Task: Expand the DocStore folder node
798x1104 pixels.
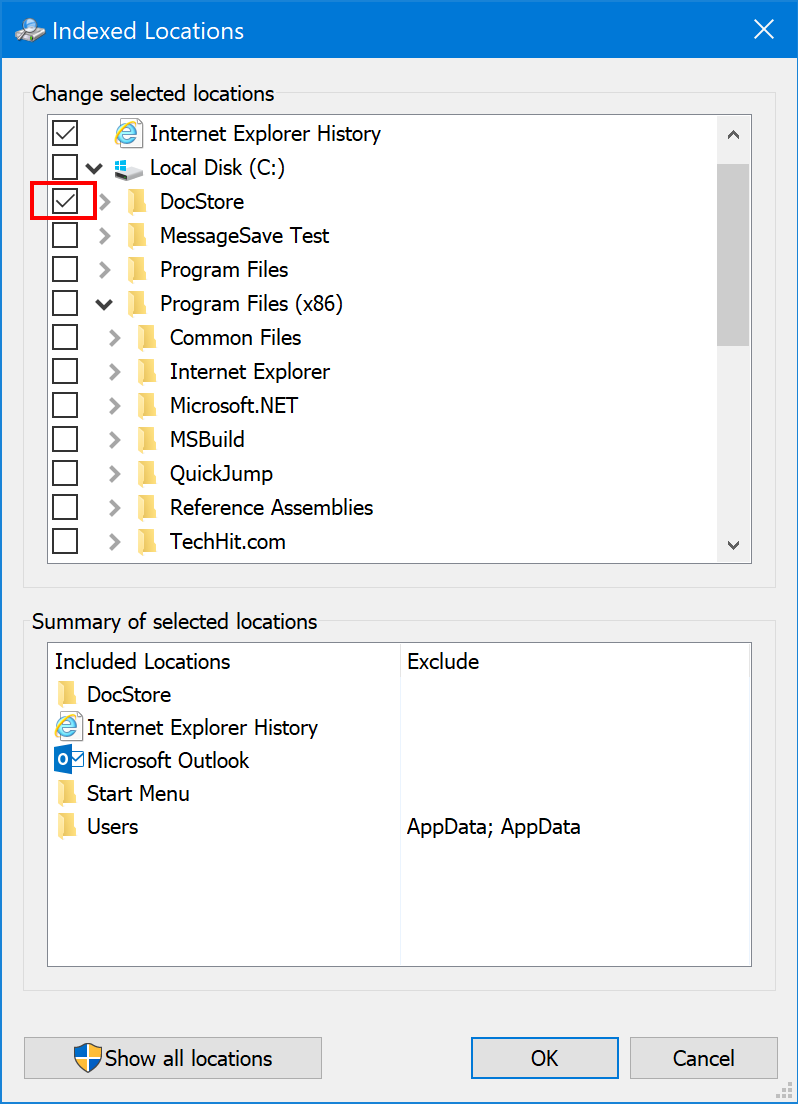Action: [105, 202]
